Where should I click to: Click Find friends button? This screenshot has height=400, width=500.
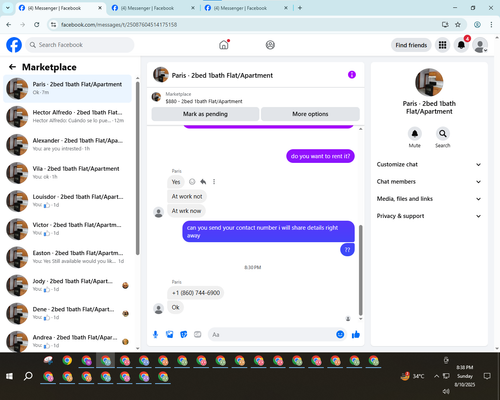coord(411,45)
